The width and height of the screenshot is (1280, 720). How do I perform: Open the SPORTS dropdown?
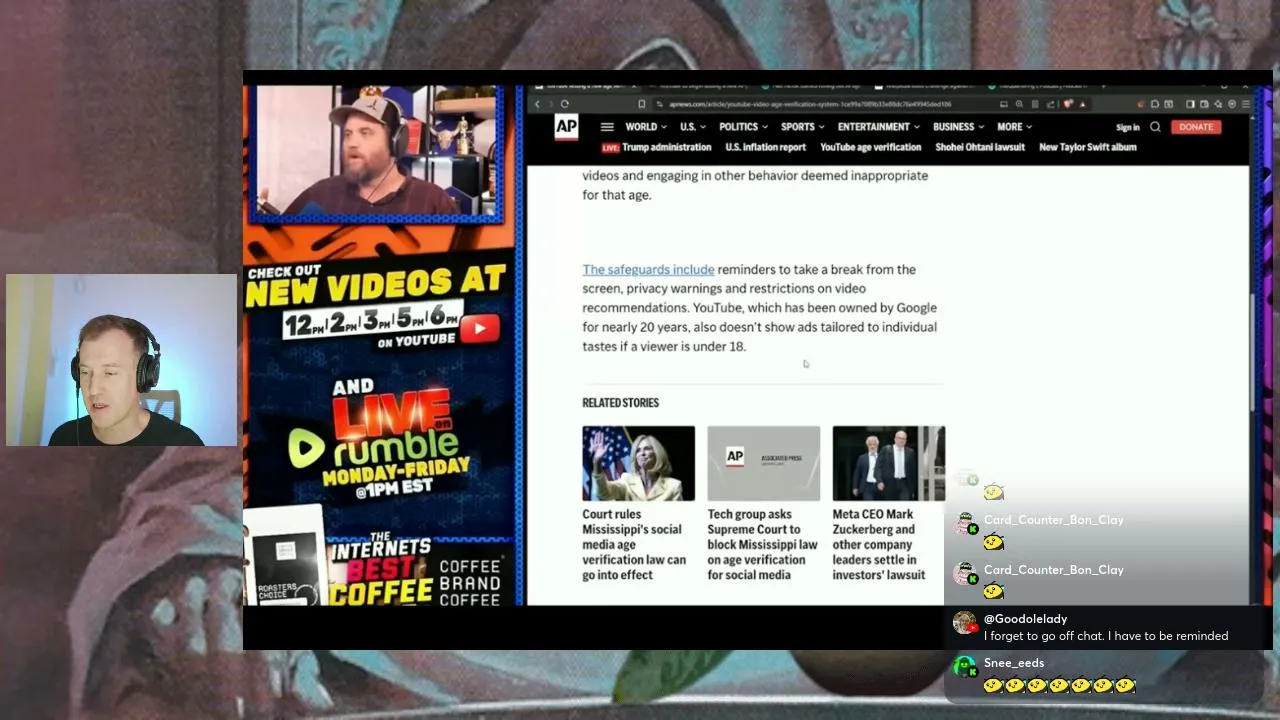click(802, 127)
